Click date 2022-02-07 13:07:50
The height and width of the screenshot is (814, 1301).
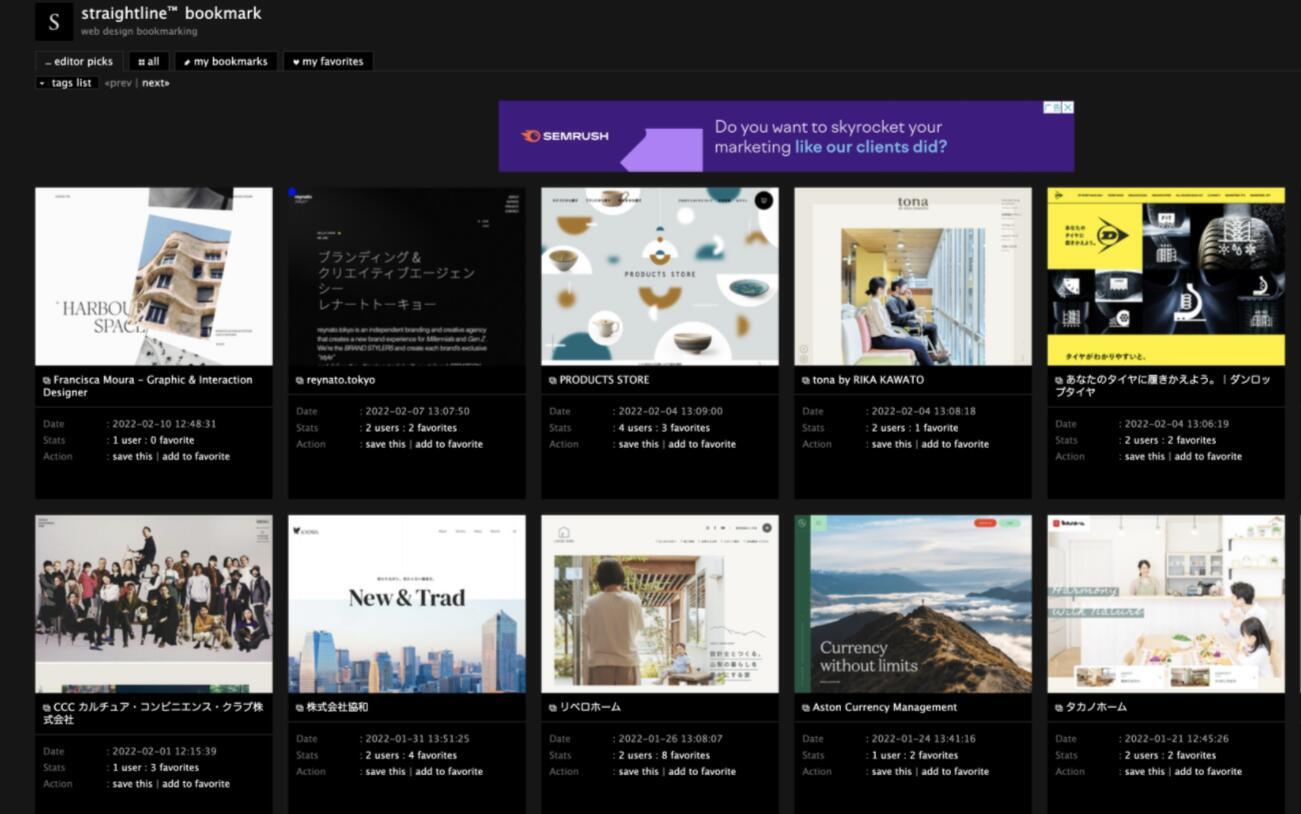click(x=417, y=411)
